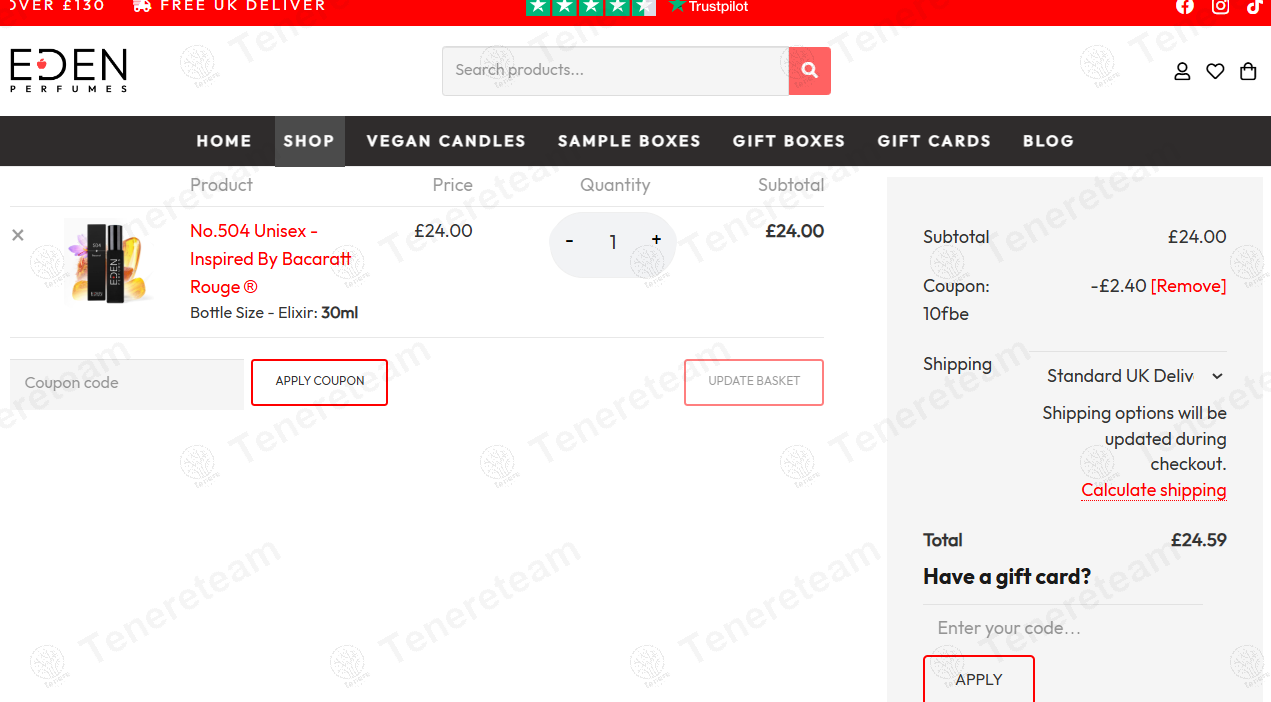Open the user account icon

click(x=1182, y=71)
